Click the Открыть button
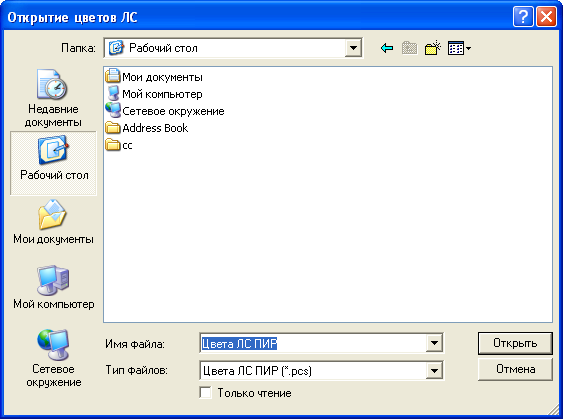Viewport: 563px width, 419px height. [515, 343]
